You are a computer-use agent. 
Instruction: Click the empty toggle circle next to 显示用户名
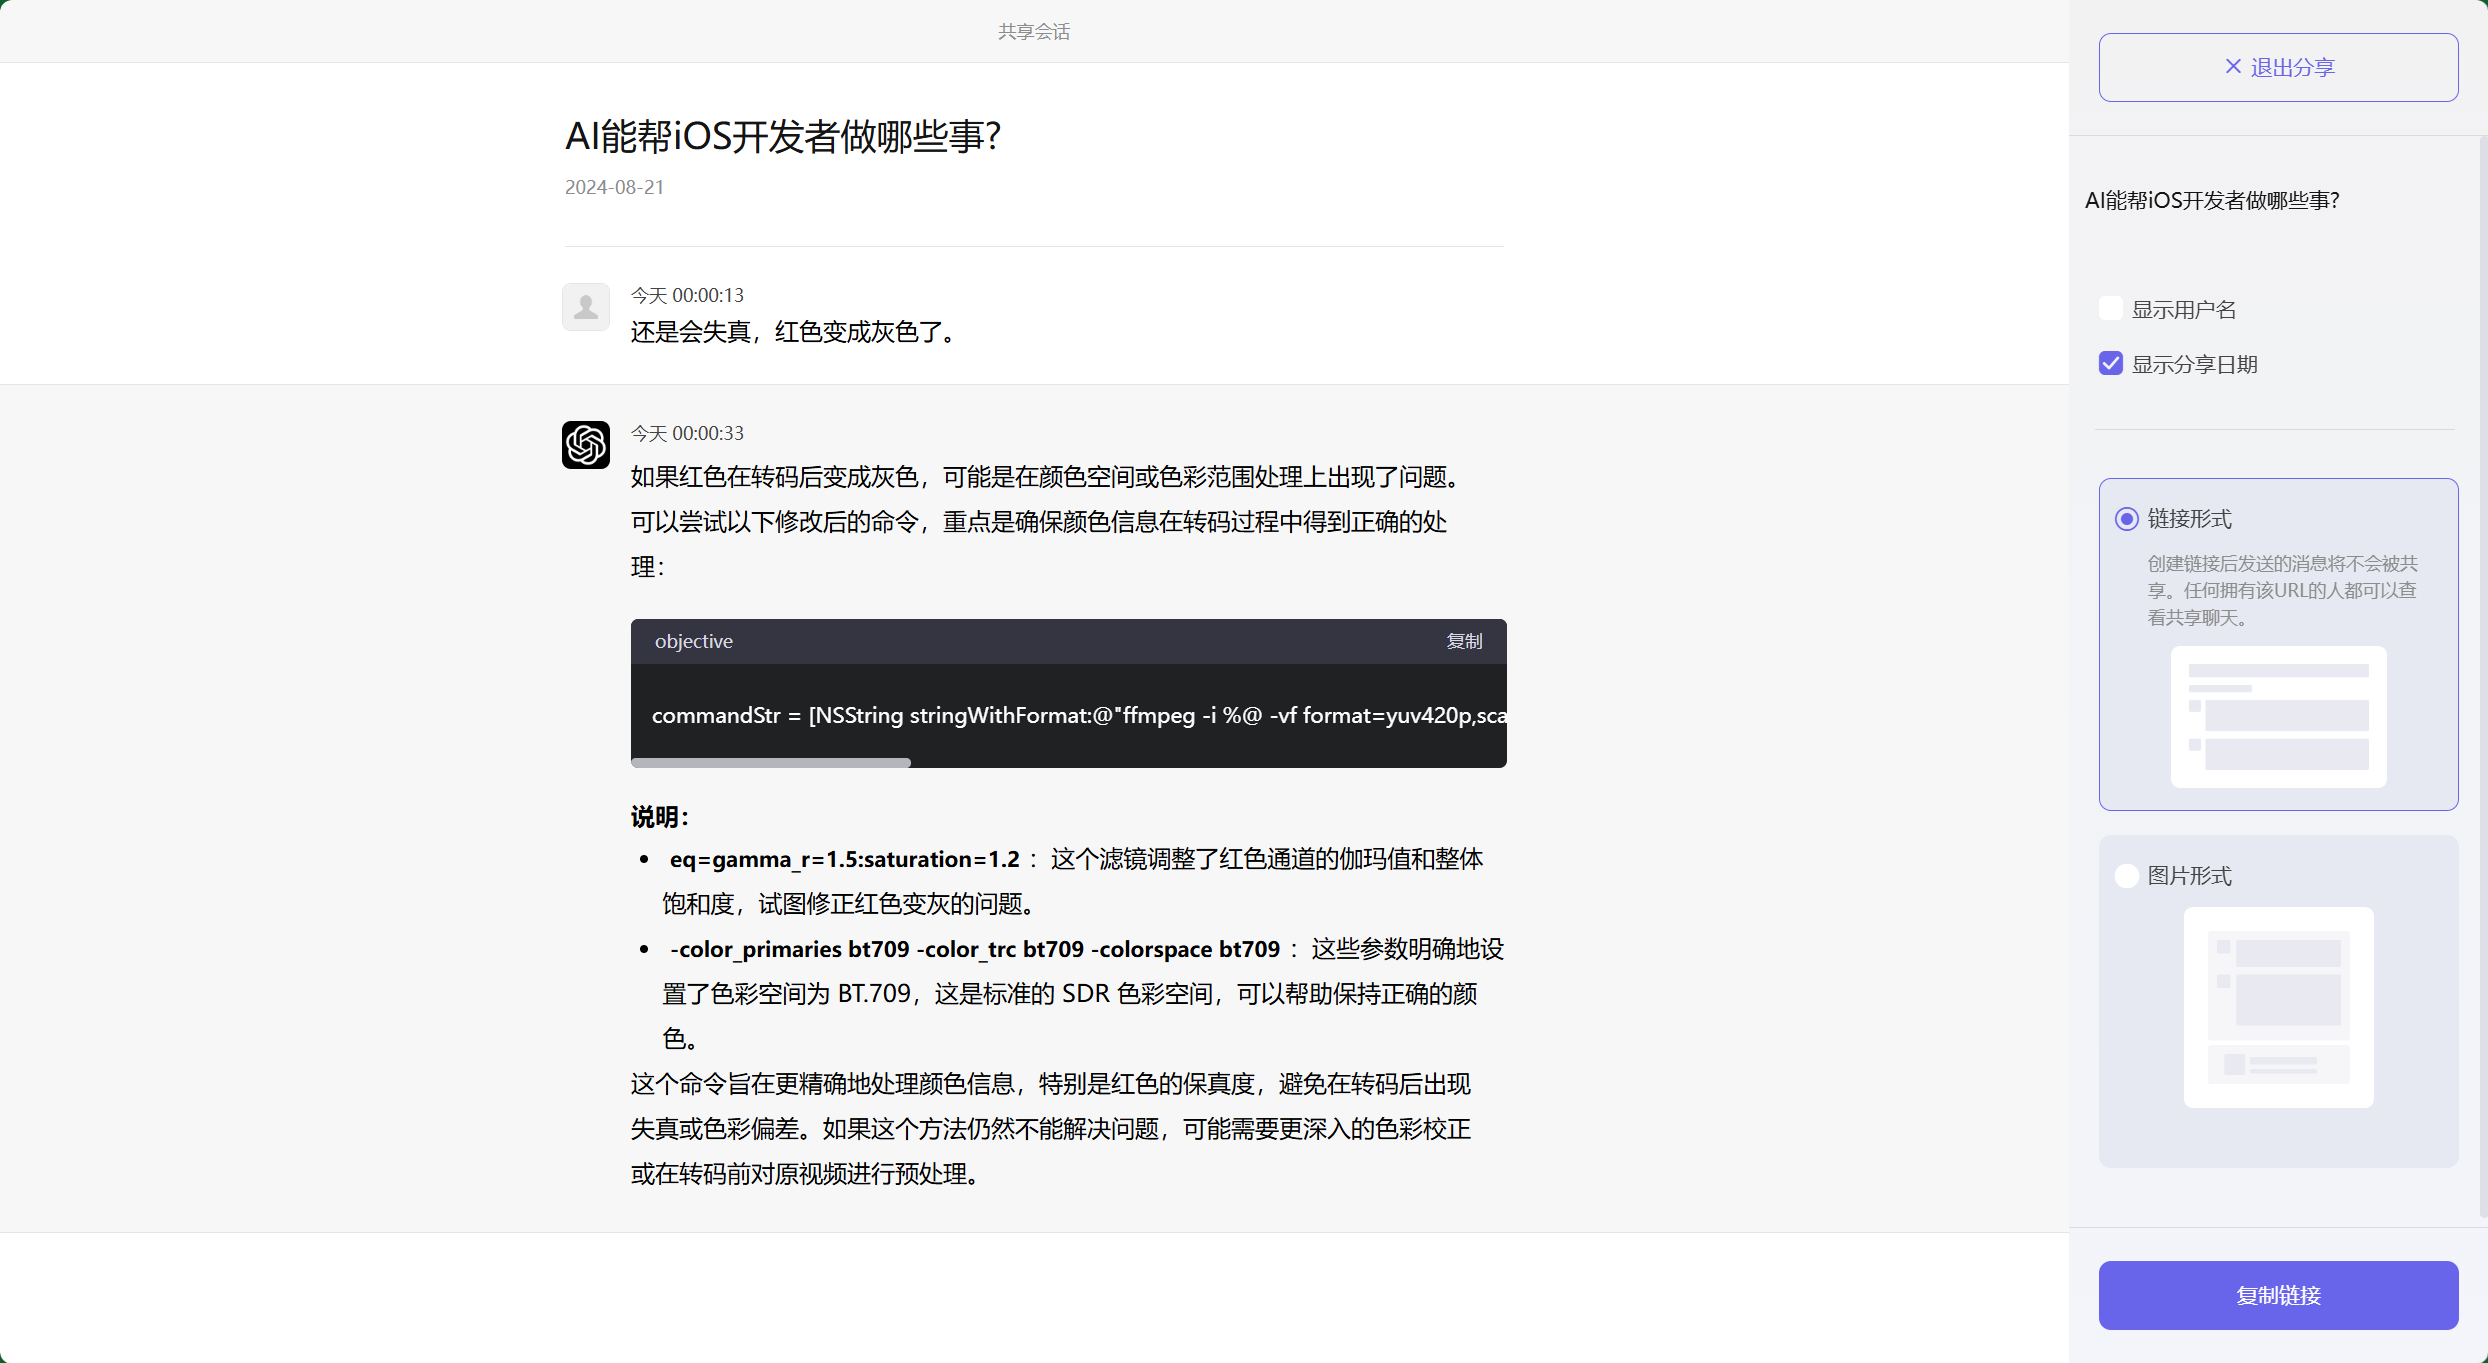[x=2110, y=307]
